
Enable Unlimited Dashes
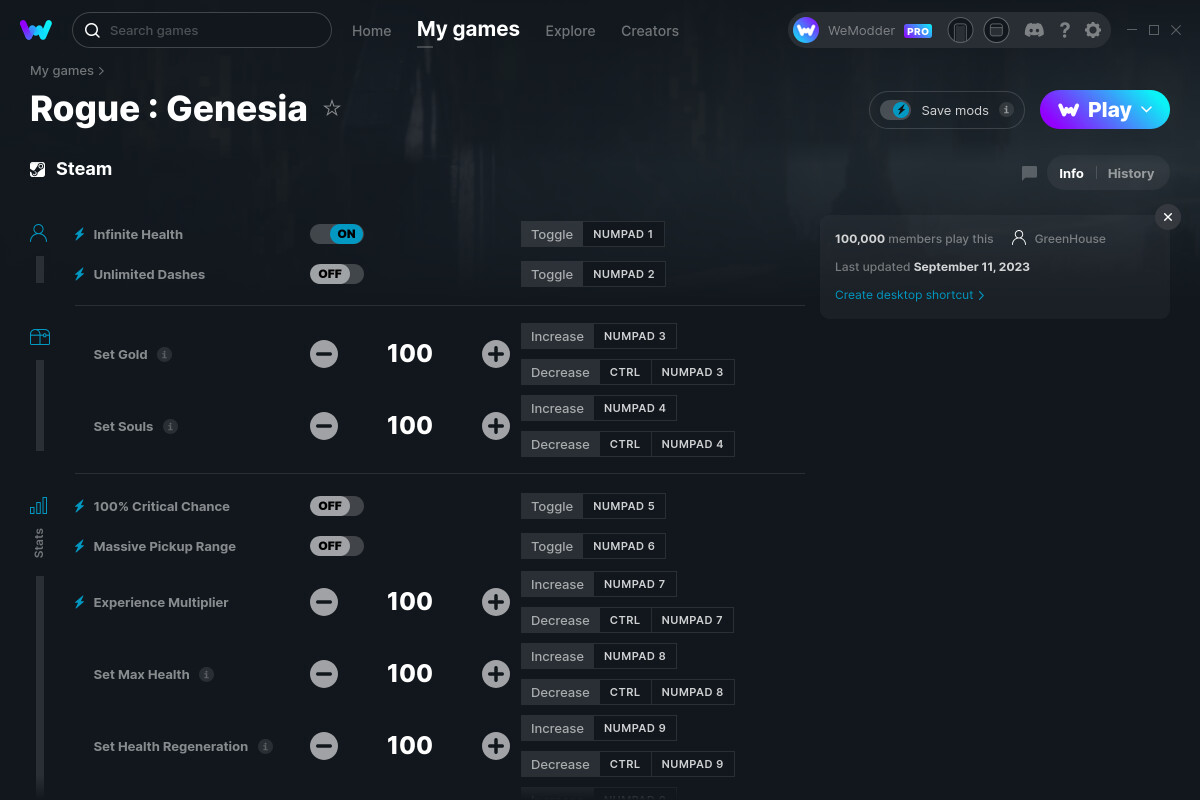[336, 273]
